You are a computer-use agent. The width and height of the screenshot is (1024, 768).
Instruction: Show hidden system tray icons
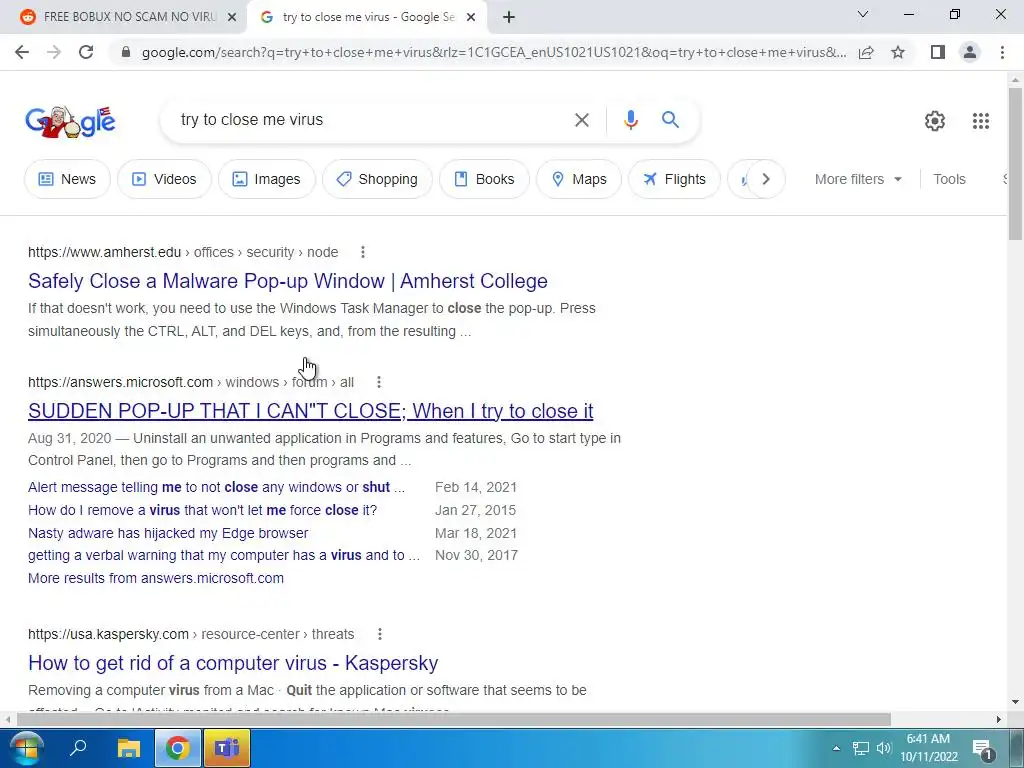836,748
